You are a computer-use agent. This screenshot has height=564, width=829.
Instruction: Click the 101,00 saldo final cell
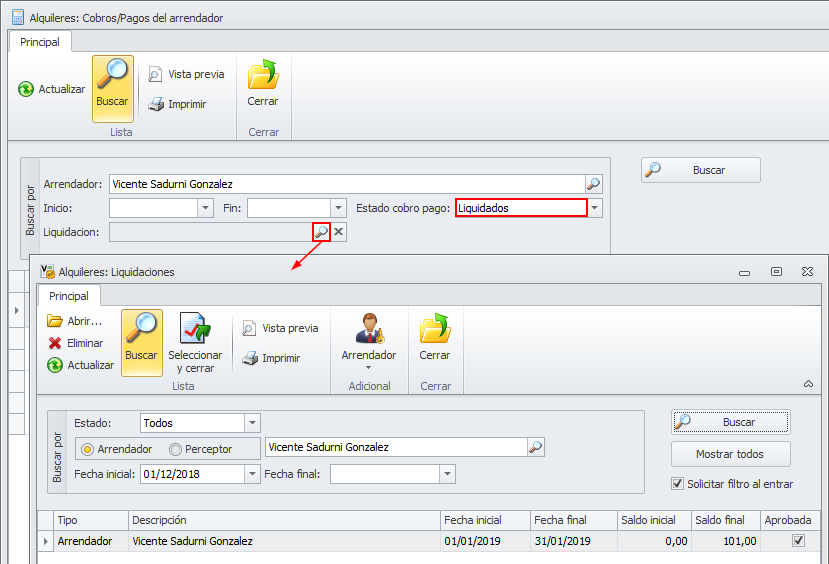click(x=726, y=541)
